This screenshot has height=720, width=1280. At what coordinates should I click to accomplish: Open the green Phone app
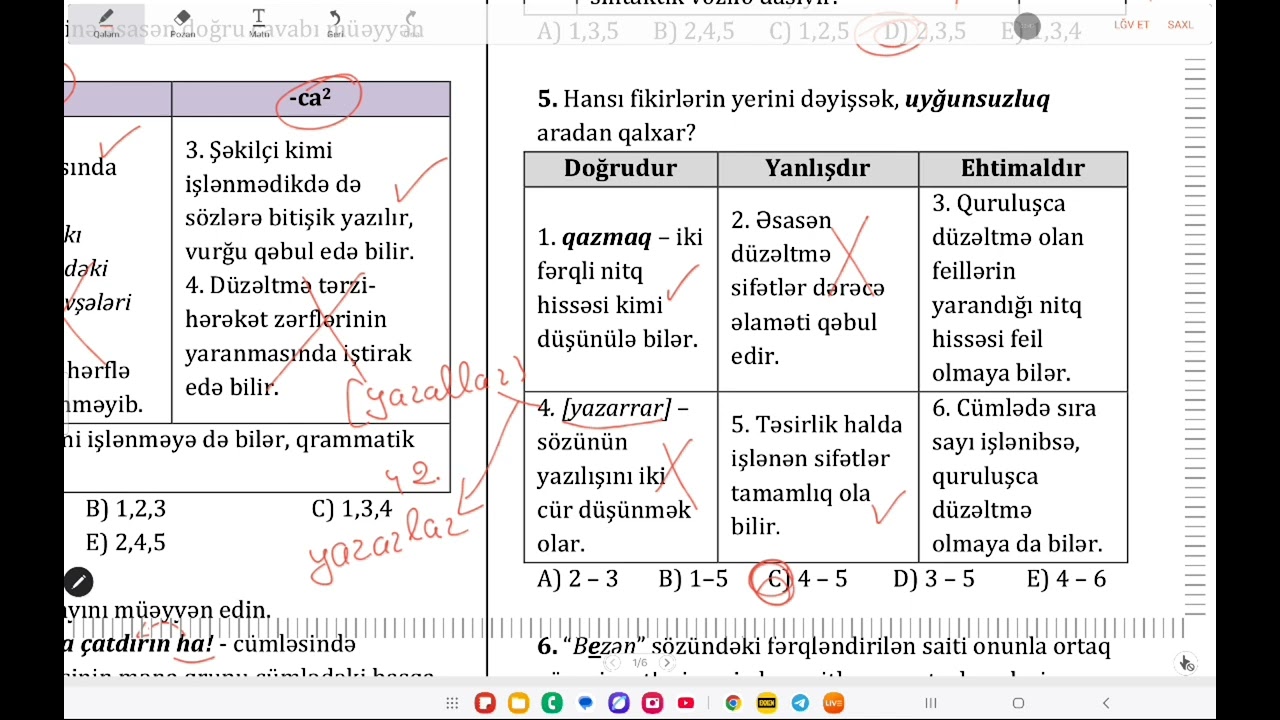coord(552,703)
